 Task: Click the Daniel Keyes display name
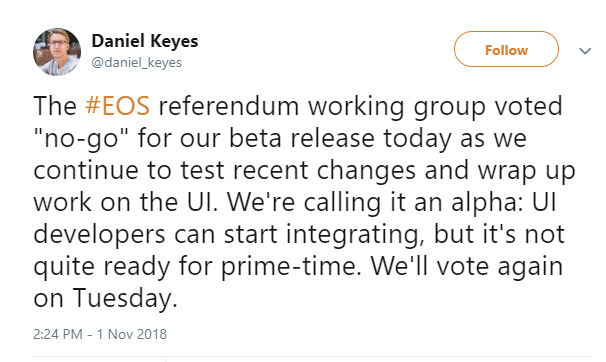[x=145, y=41]
